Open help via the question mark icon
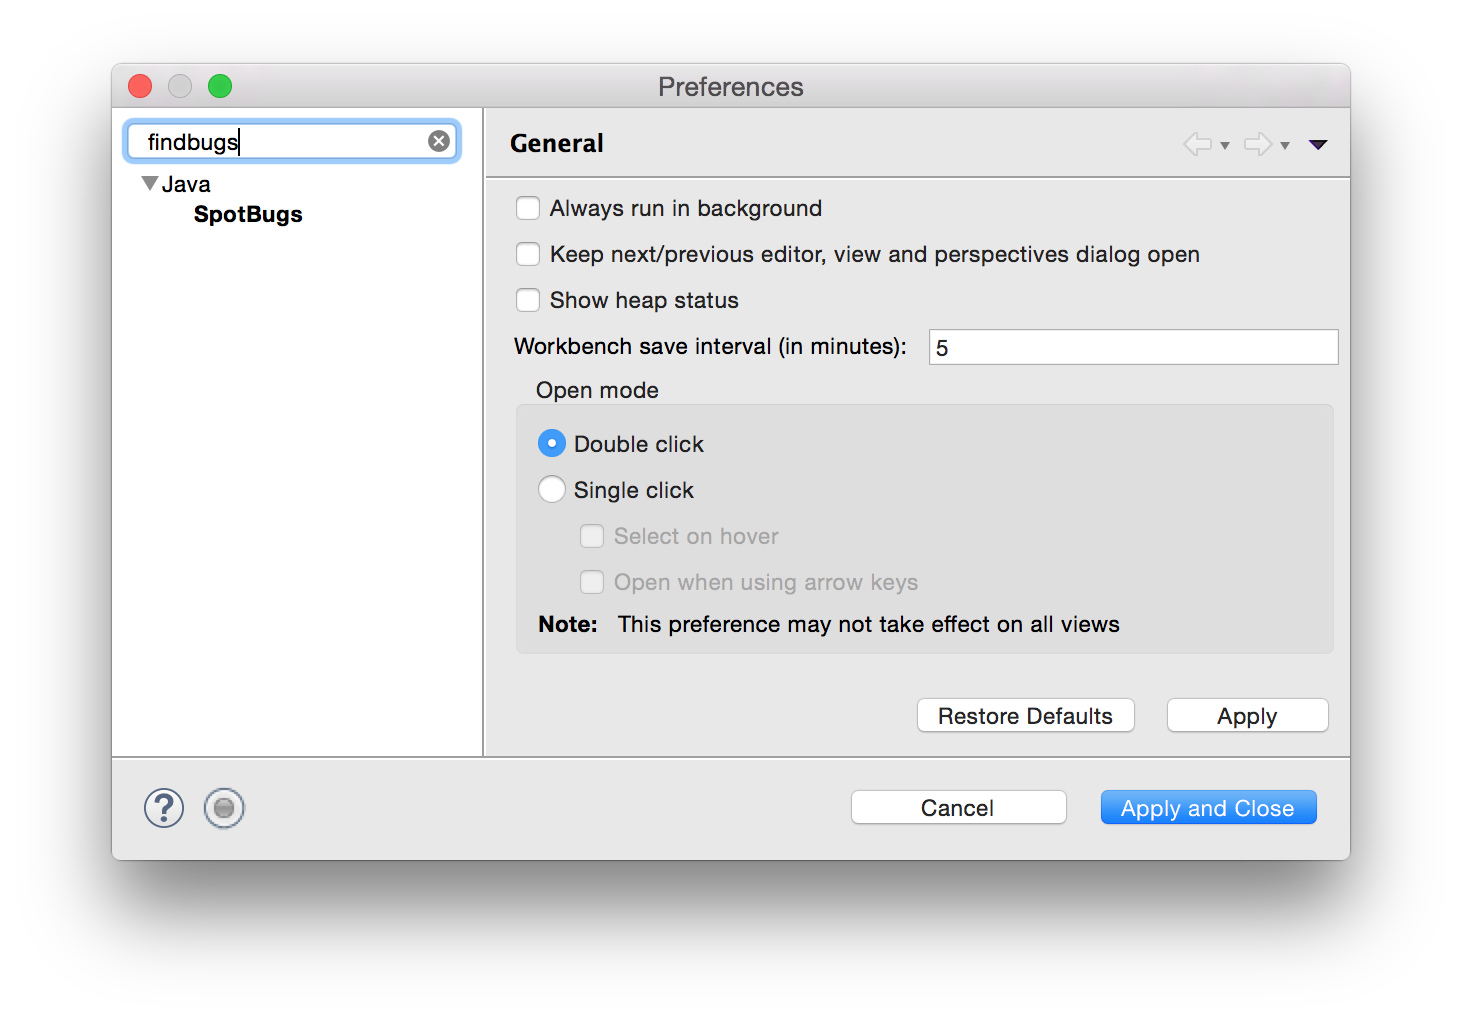The image size is (1462, 1020). (164, 808)
